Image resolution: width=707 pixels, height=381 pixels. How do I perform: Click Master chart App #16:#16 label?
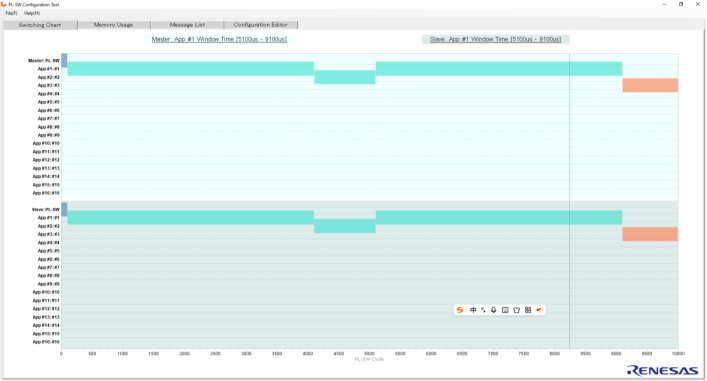[46, 193]
